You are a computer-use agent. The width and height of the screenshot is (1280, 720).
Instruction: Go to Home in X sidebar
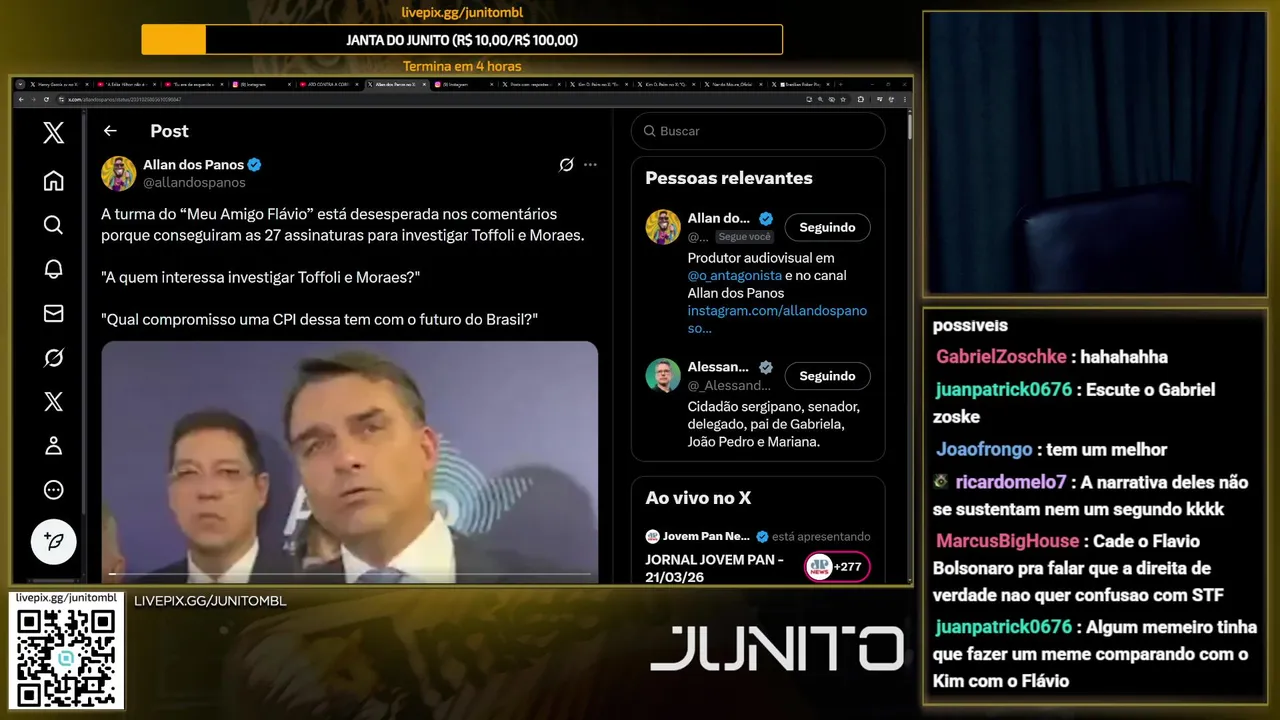(x=54, y=180)
